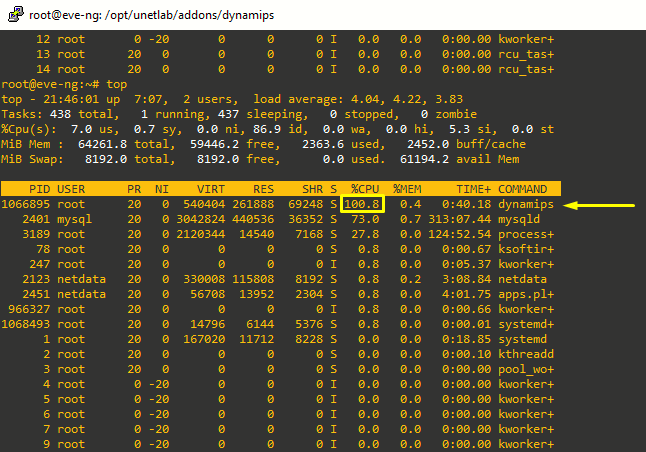Click the RES value '261888'

click(x=253, y=204)
